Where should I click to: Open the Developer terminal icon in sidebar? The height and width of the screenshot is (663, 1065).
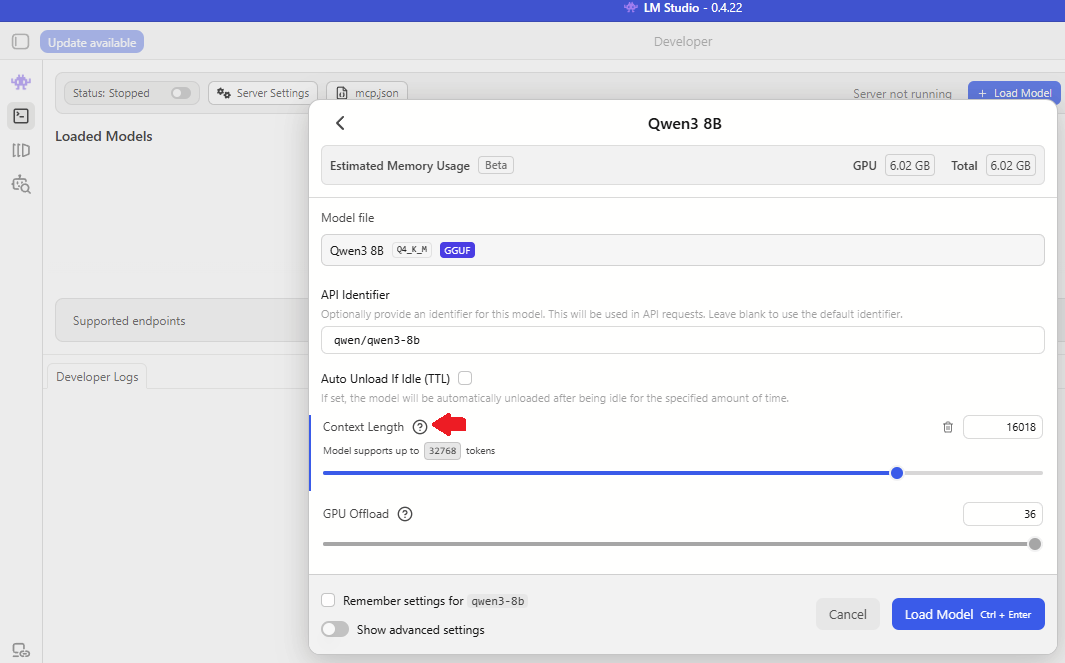pyautogui.click(x=21, y=116)
